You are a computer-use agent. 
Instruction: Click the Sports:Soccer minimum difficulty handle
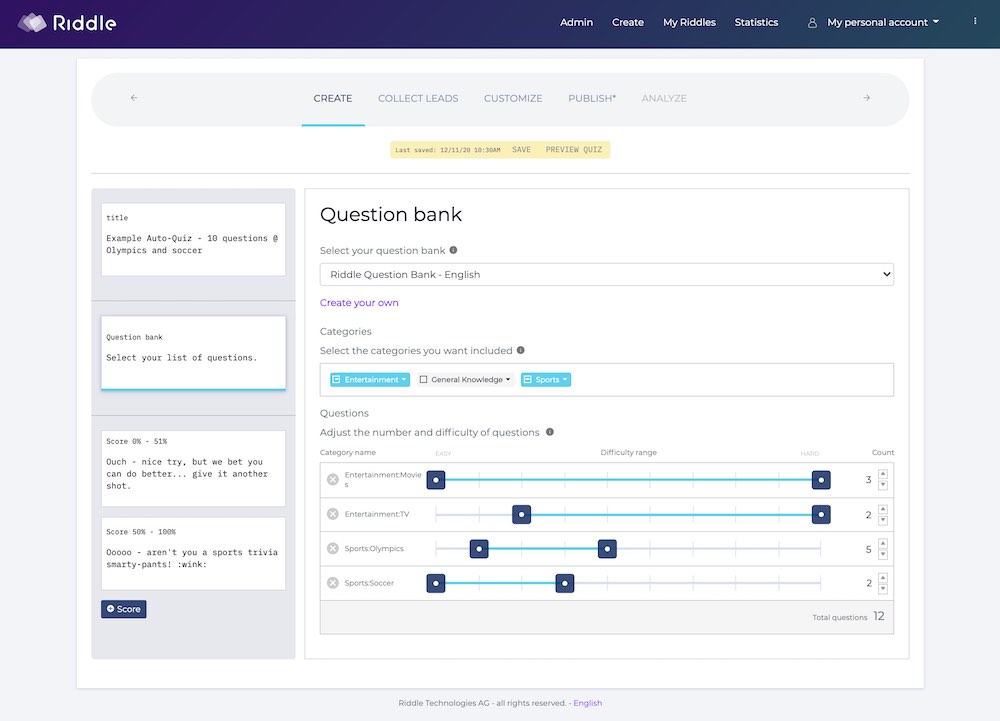(436, 583)
